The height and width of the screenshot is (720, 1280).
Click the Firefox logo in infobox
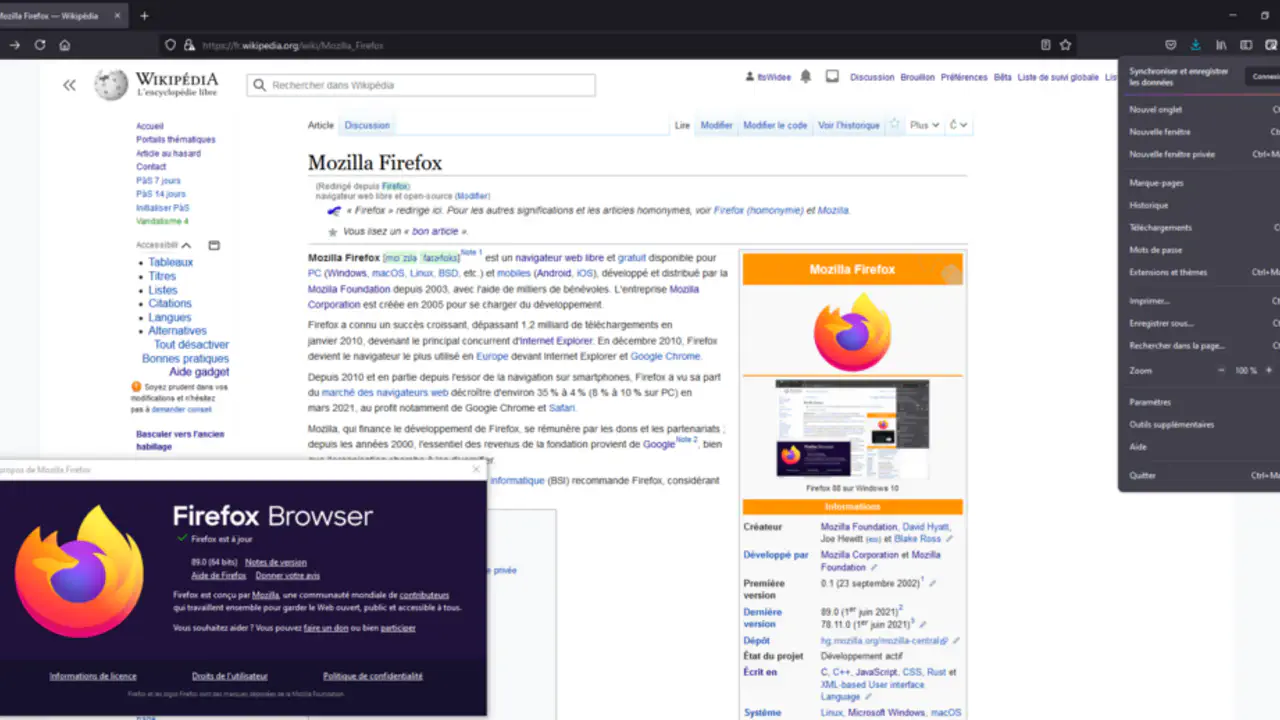pos(852,332)
